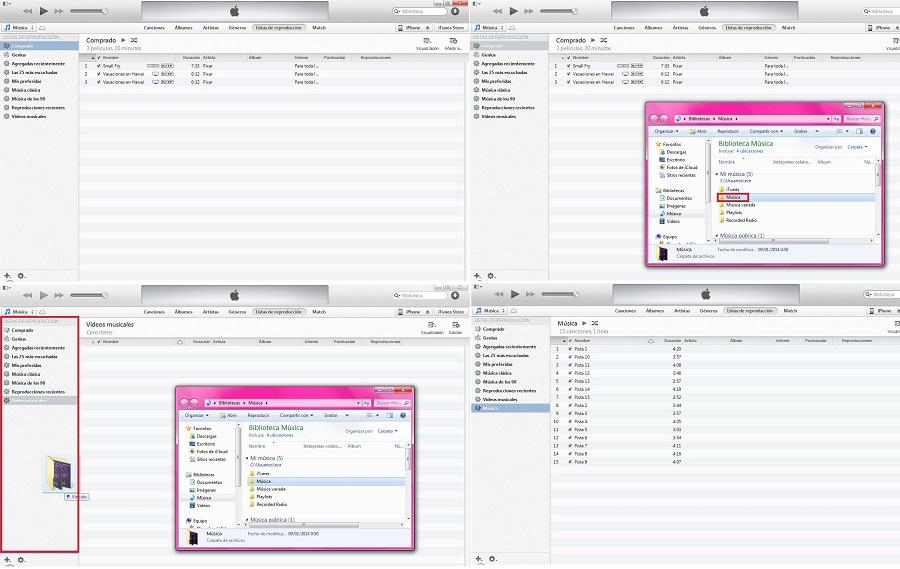This screenshot has height=569, width=900.
Task: Click Biblioteca search field above the Pista list
Action: point(880,294)
